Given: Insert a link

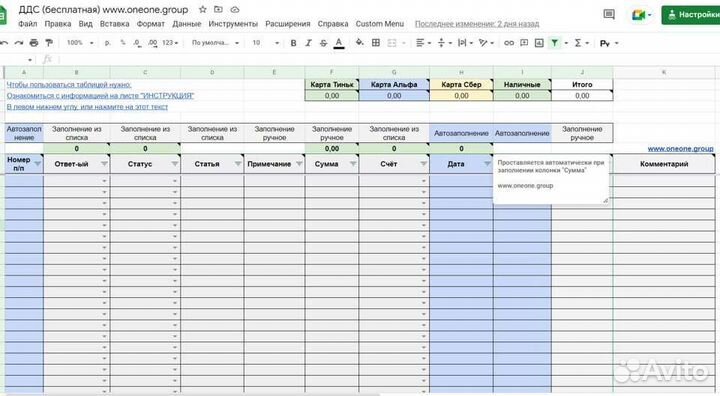Looking at the screenshot, I should [509, 43].
